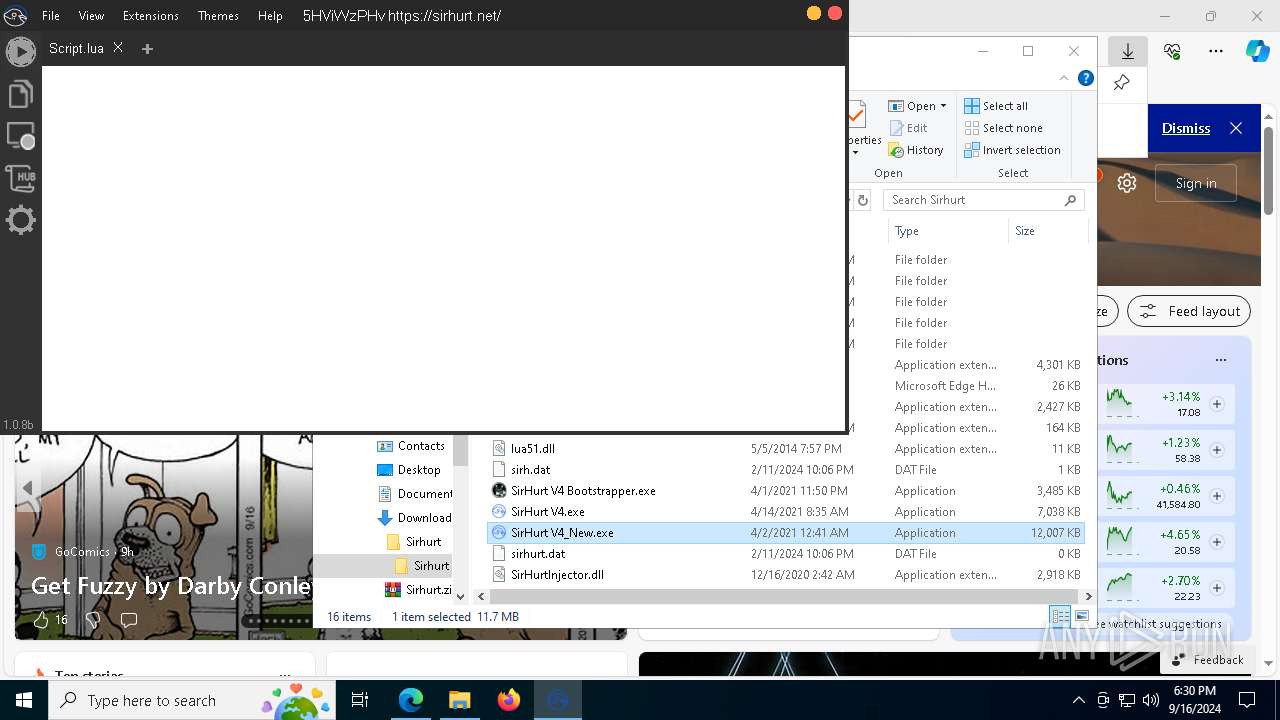Click Windows Start button
The width and height of the screenshot is (1280, 720).
coord(24,700)
